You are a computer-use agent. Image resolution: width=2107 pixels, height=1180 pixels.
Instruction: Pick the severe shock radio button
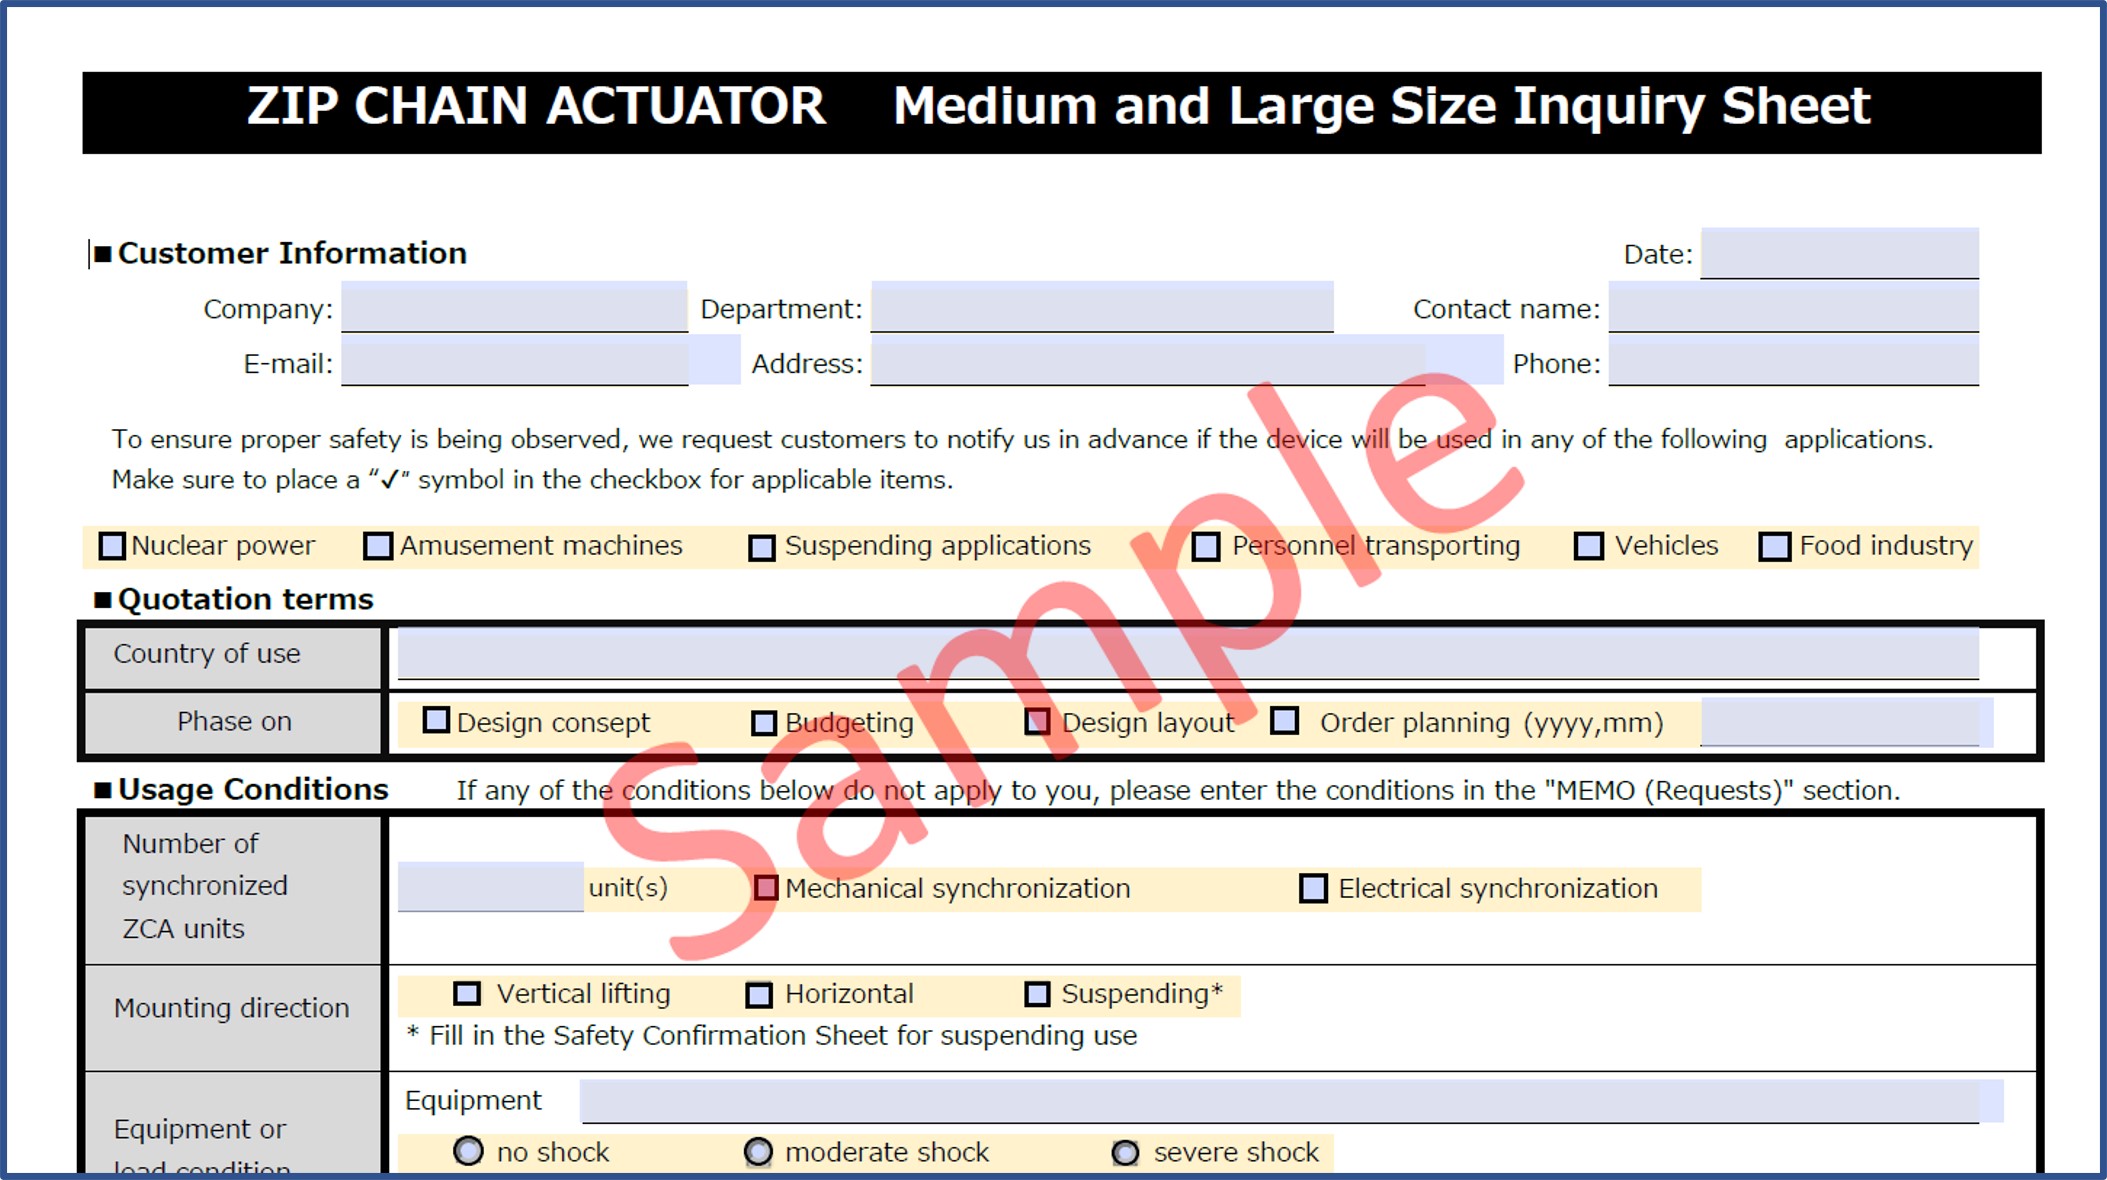coord(1125,1153)
